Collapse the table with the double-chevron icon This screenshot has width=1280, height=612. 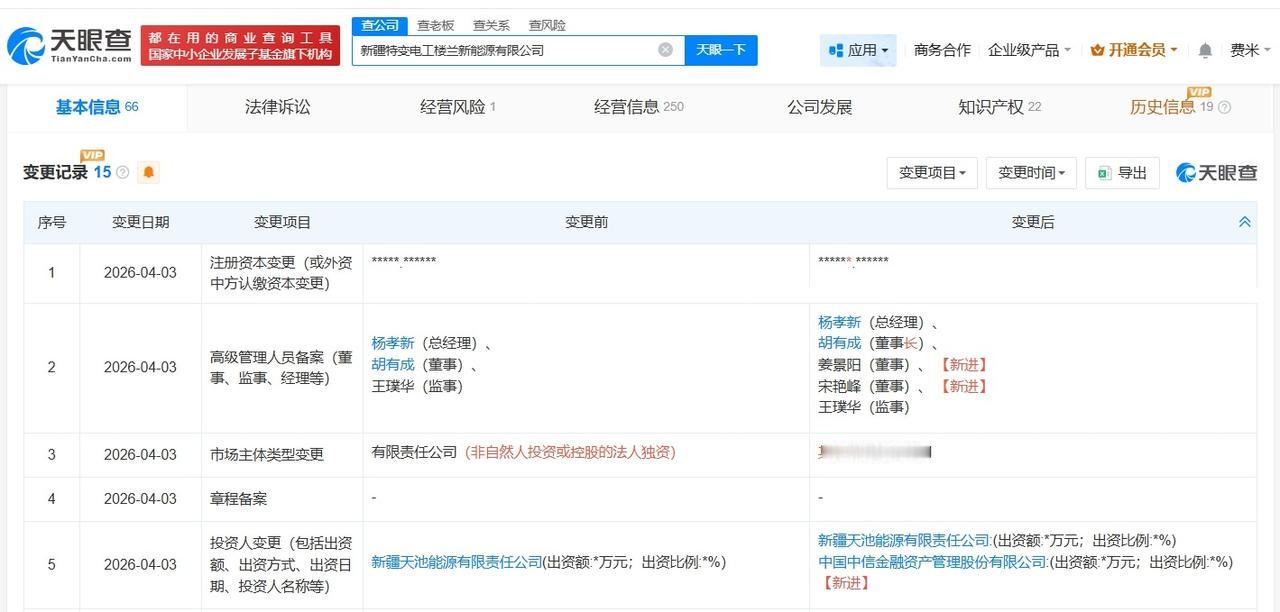click(x=1244, y=221)
